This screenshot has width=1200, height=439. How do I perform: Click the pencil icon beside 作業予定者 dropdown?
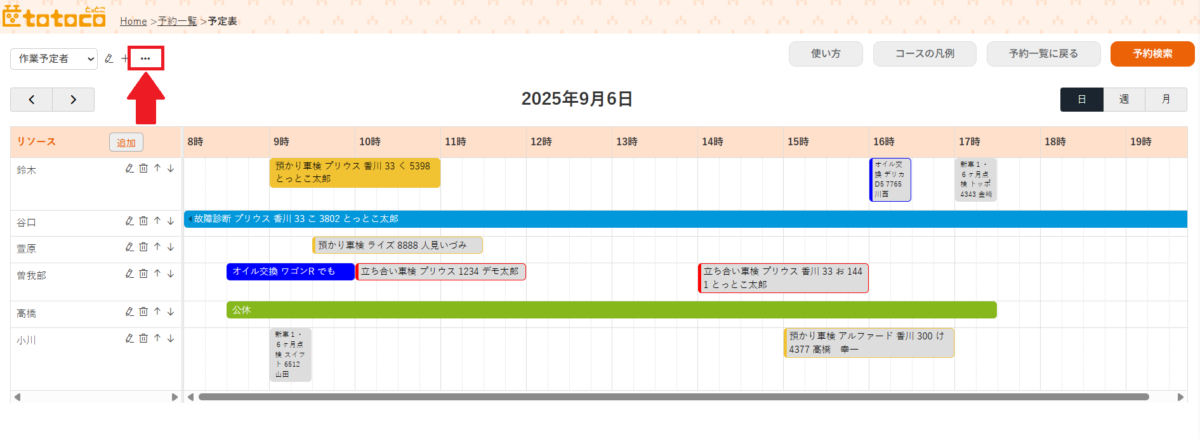(109, 59)
